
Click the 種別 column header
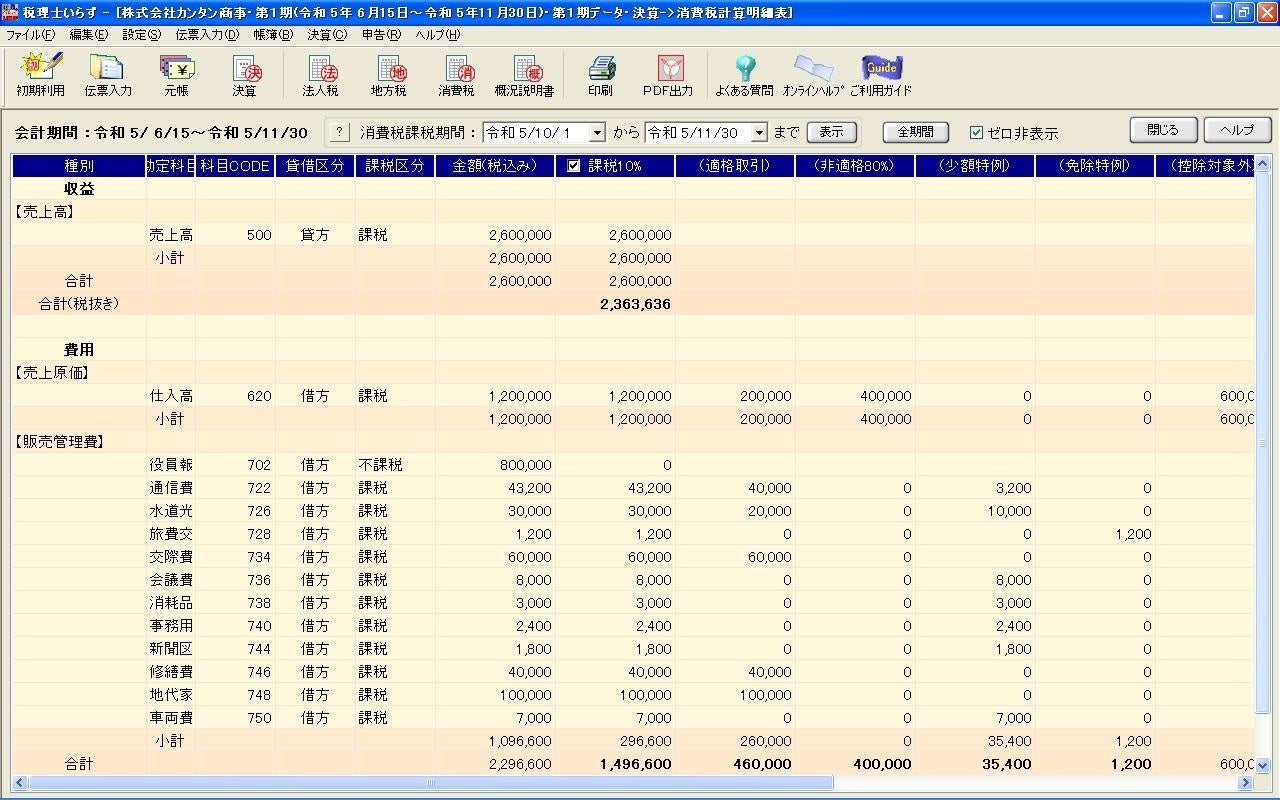point(79,166)
